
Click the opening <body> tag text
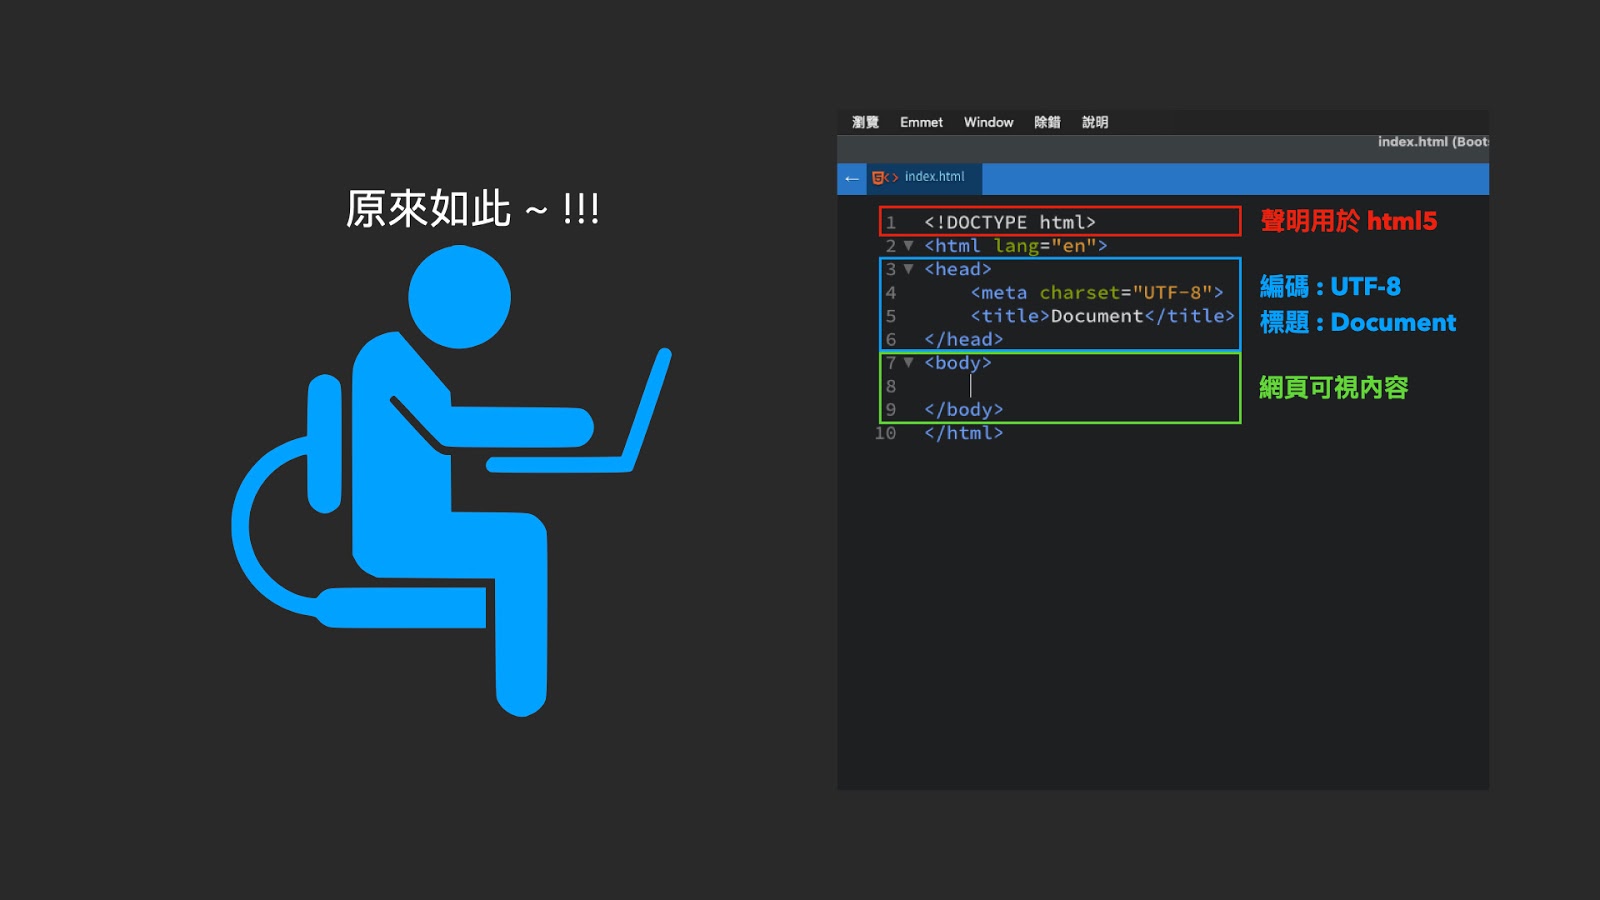click(x=958, y=363)
